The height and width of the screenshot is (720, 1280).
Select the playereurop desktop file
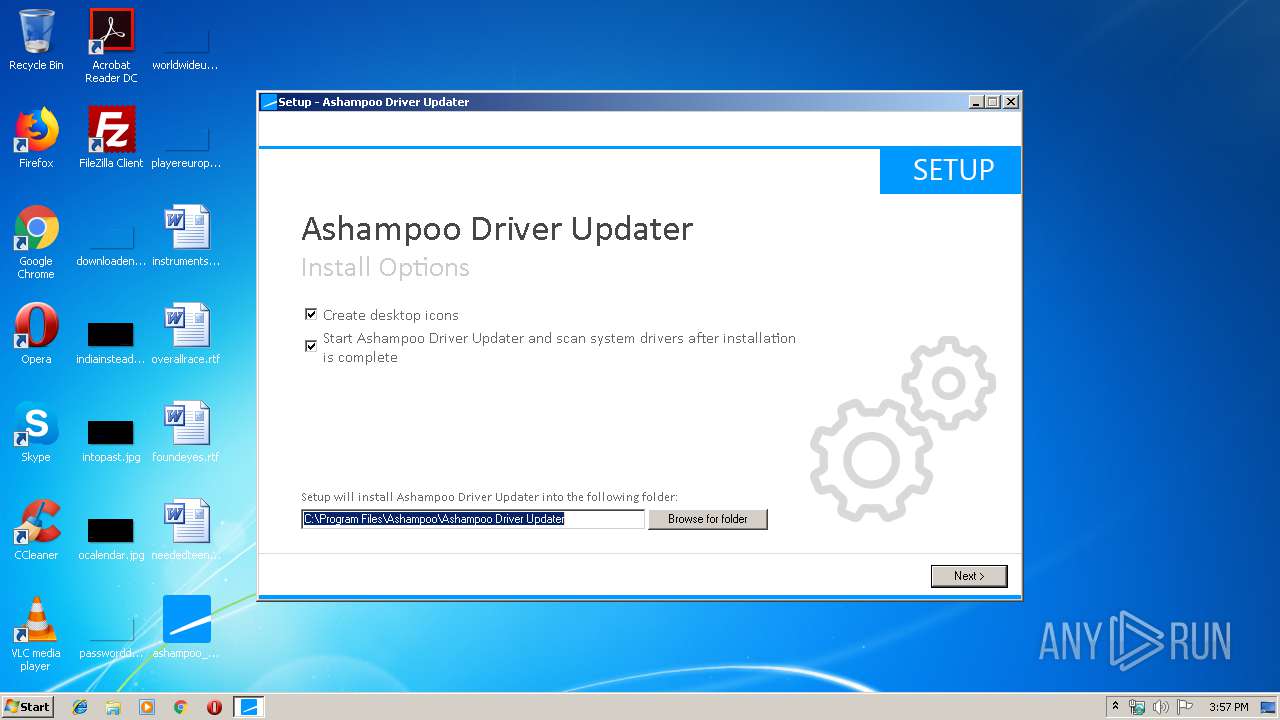186,148
